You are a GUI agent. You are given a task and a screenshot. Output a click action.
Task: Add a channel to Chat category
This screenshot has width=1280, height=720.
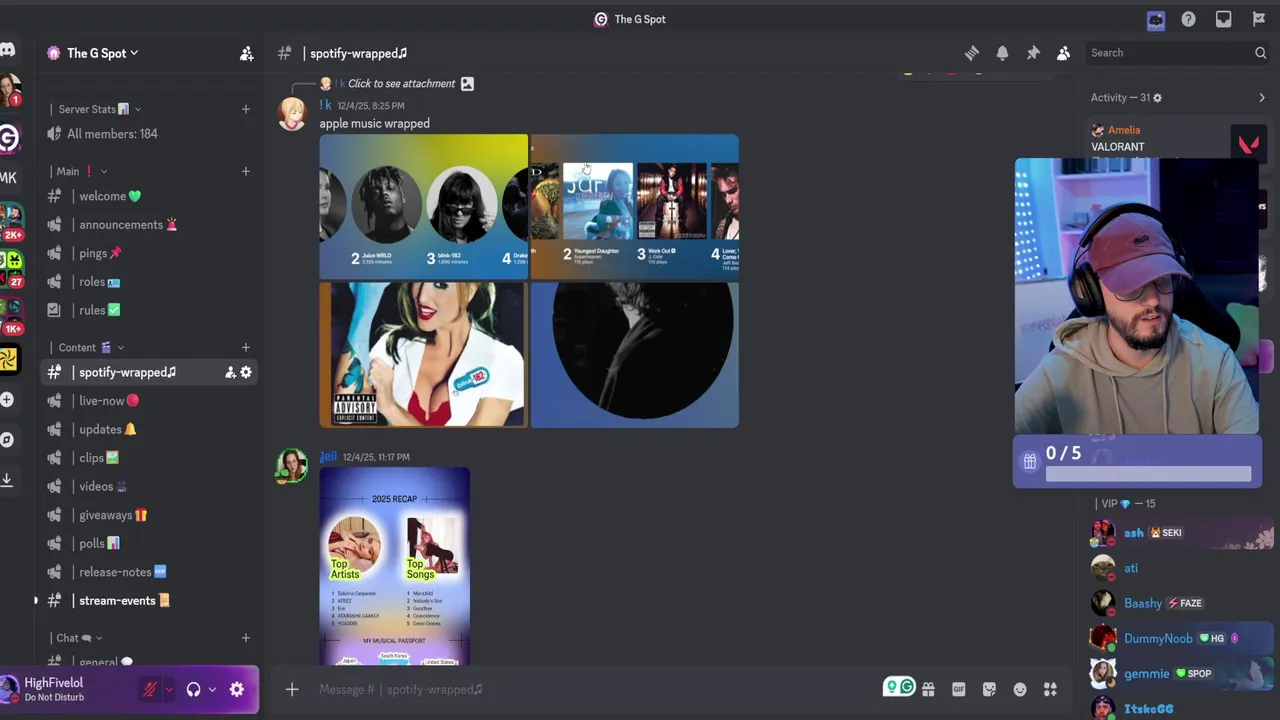click(245, 638)
